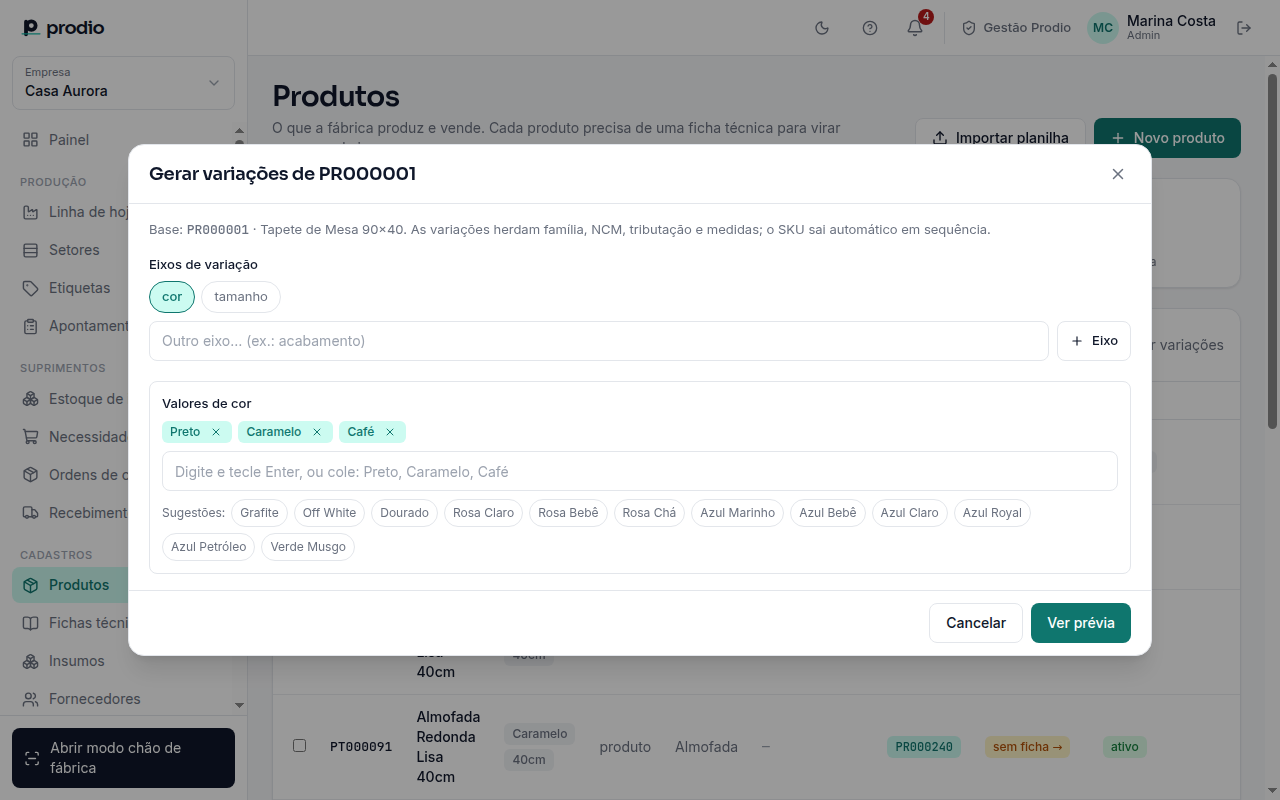Toggle the cor variation axis chip
The height and width of the screenshot is (800, 1280).
point(172,297)
